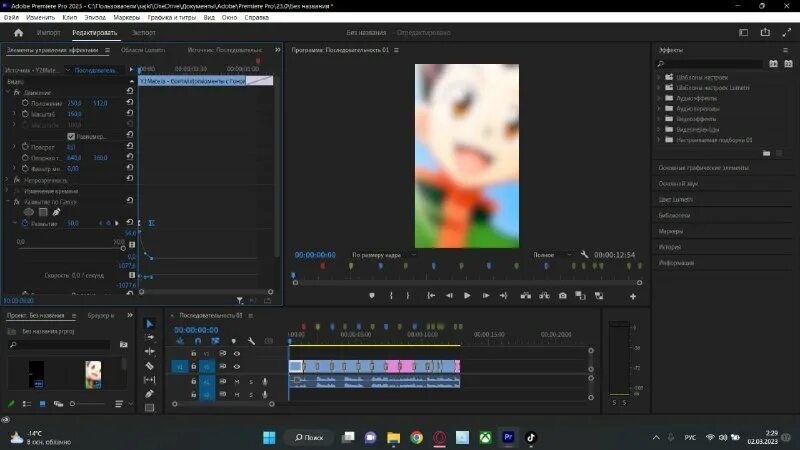Viewport: 800px width, 450px height.
Task: Expand the 'Видеоэффекты' folder
Action: [x=659, y=119]
